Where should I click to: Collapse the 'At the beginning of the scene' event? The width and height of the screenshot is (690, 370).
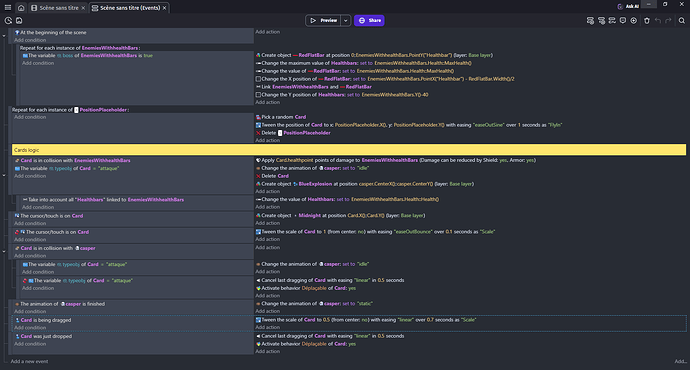coord(4,36)
